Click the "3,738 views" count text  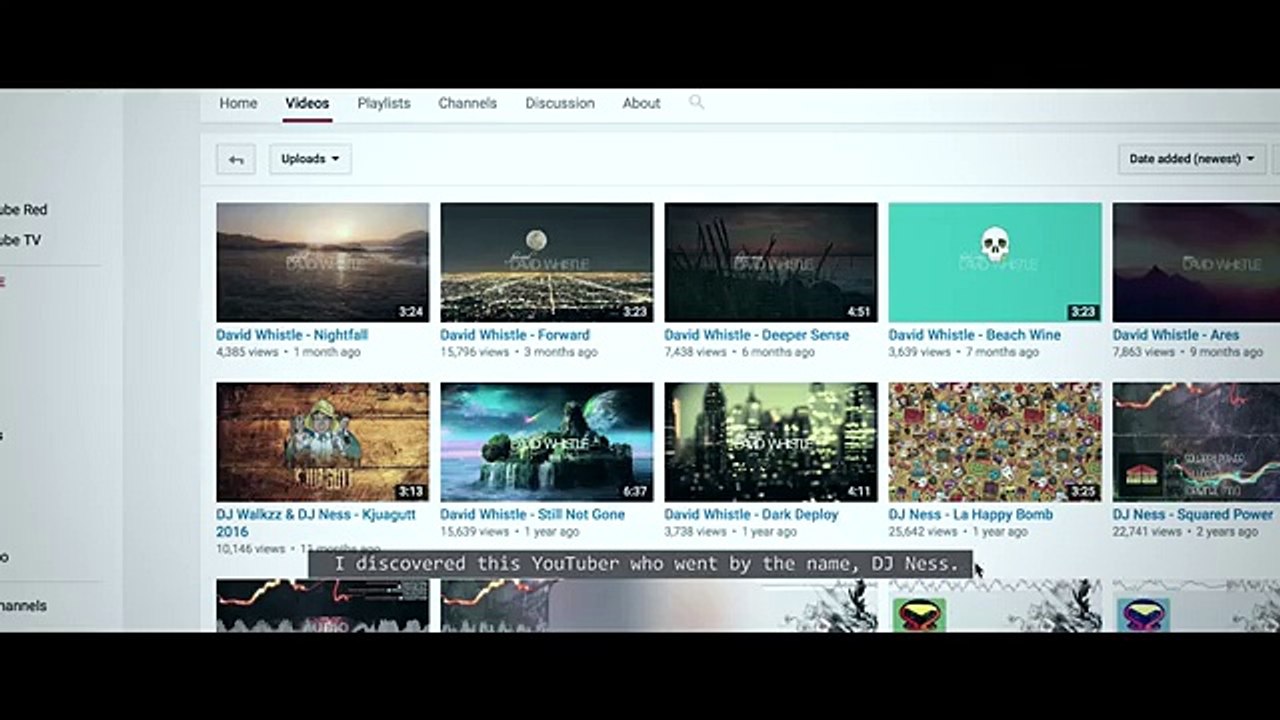[695, 532]
